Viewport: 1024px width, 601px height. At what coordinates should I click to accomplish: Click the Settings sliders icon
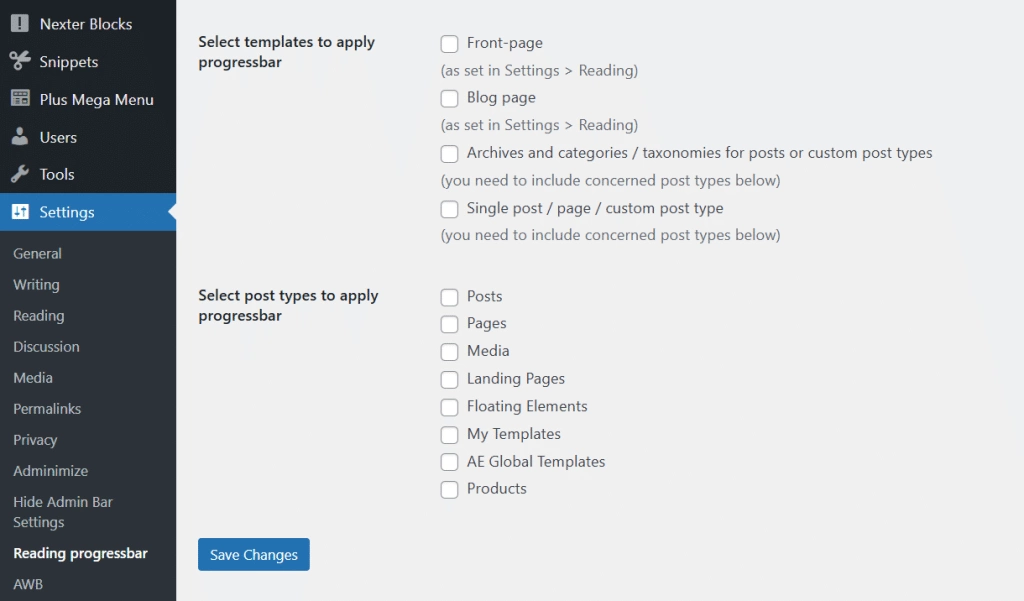point(20,212)
